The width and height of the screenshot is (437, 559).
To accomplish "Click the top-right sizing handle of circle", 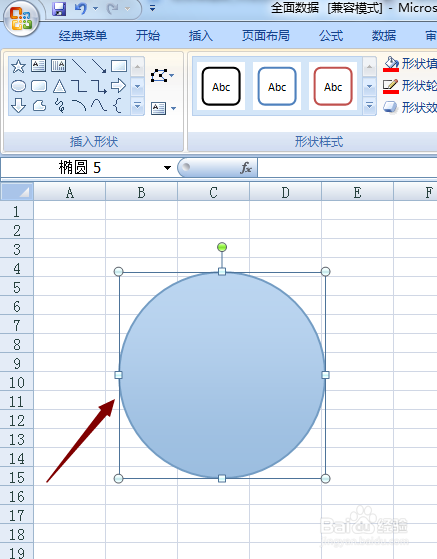I will 325,272.
